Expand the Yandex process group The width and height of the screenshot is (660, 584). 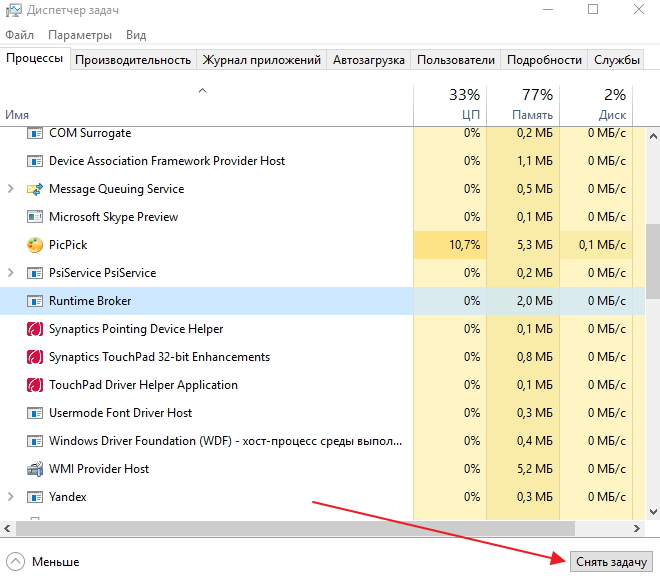pyautogui.click(x=11, y=497)
